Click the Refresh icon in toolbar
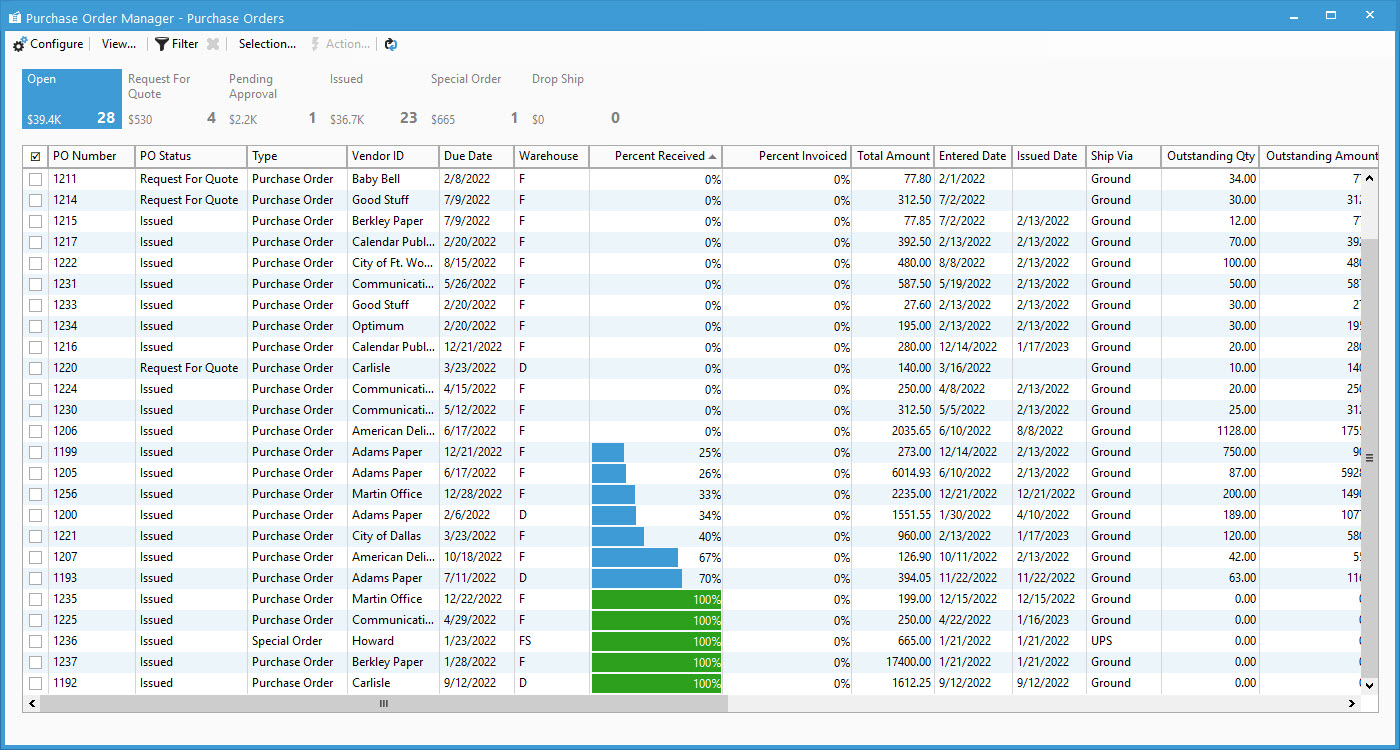The image size is (1400, 750). pyautogui.click(x=391, y=44)
